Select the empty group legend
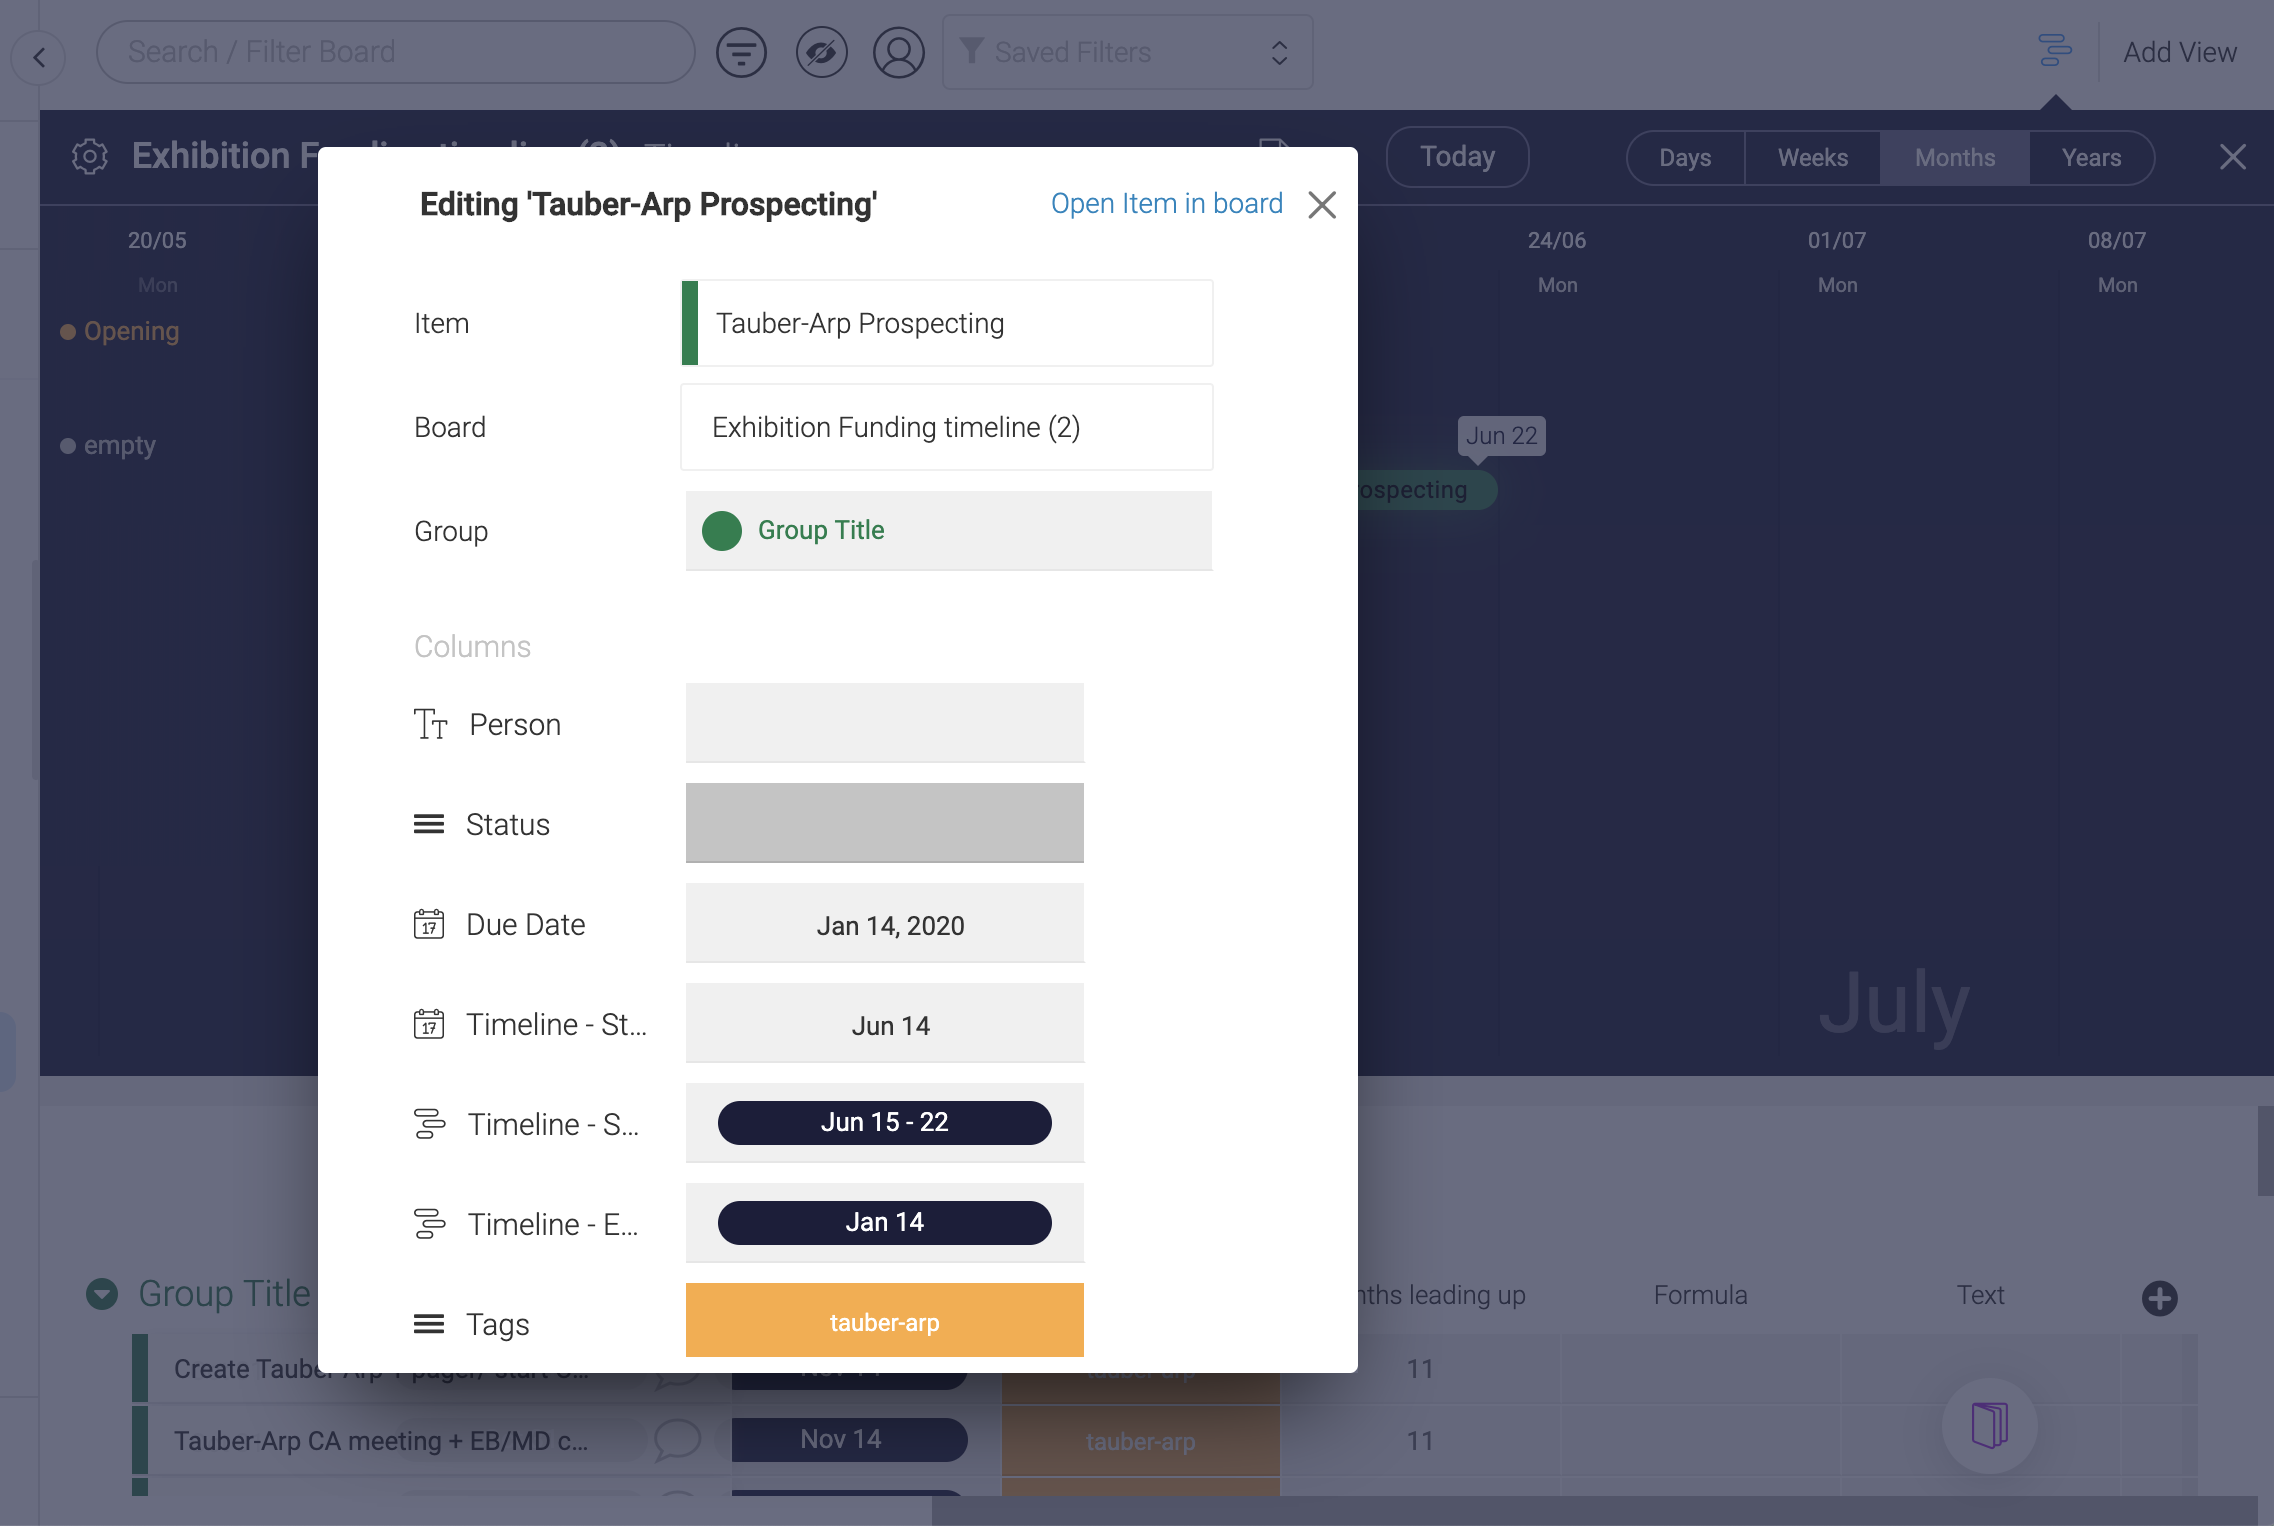The width and height of the screenshot is (2274, 1526). pos(108,445)
